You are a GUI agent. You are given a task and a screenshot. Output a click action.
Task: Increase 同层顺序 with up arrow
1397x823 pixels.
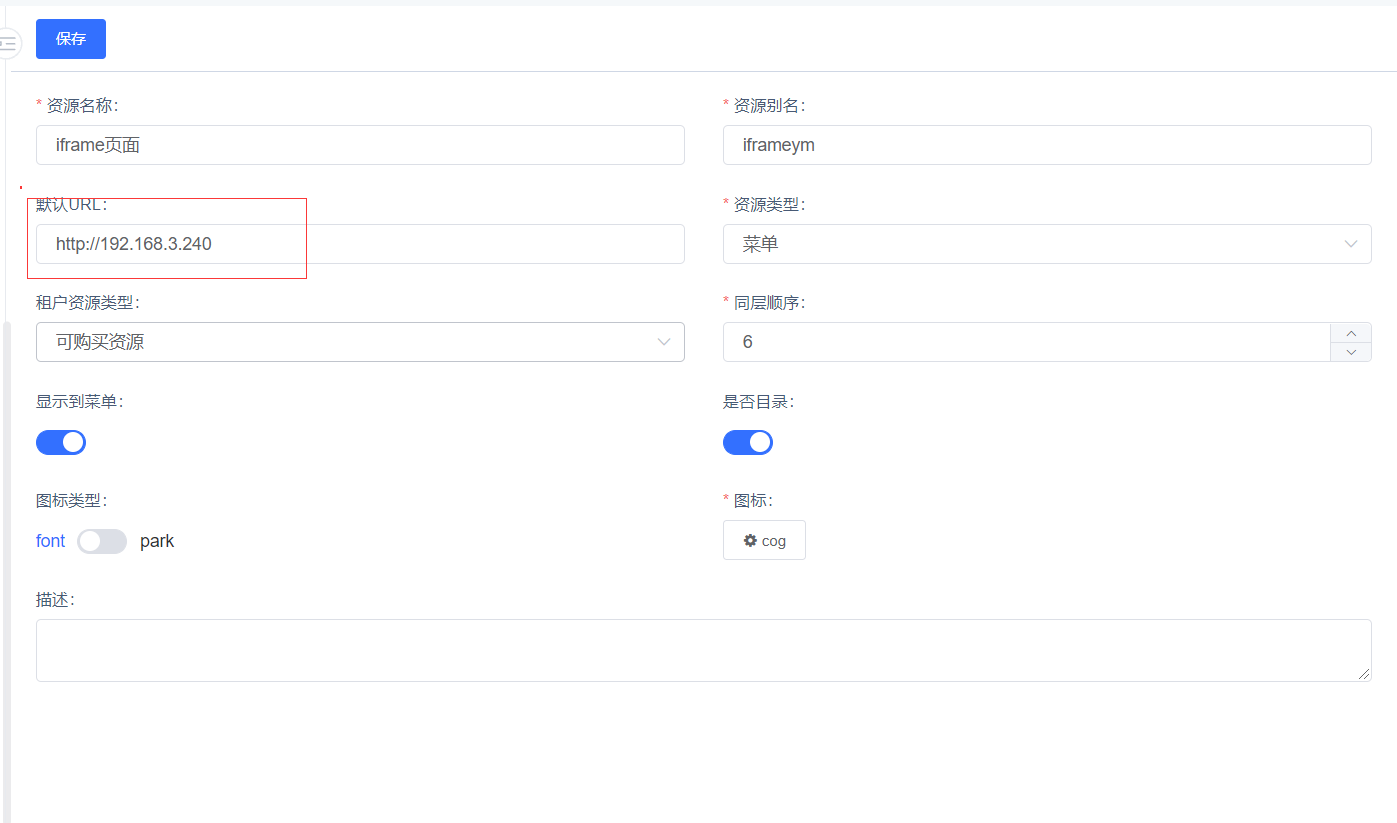pos(1351,333)
